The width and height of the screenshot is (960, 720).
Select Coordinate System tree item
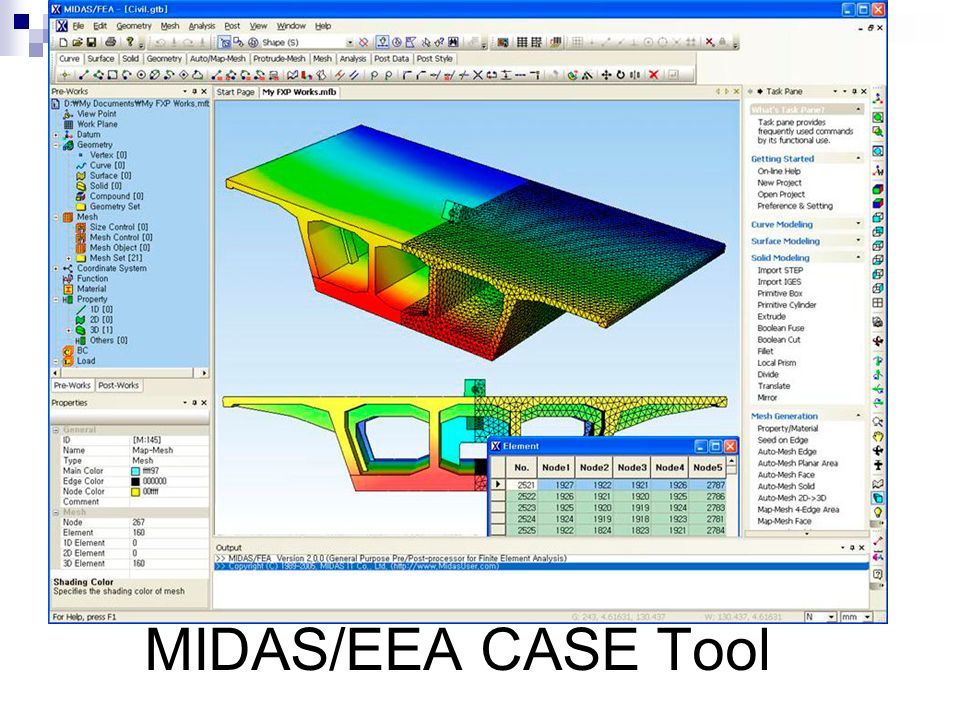(111, 269)
